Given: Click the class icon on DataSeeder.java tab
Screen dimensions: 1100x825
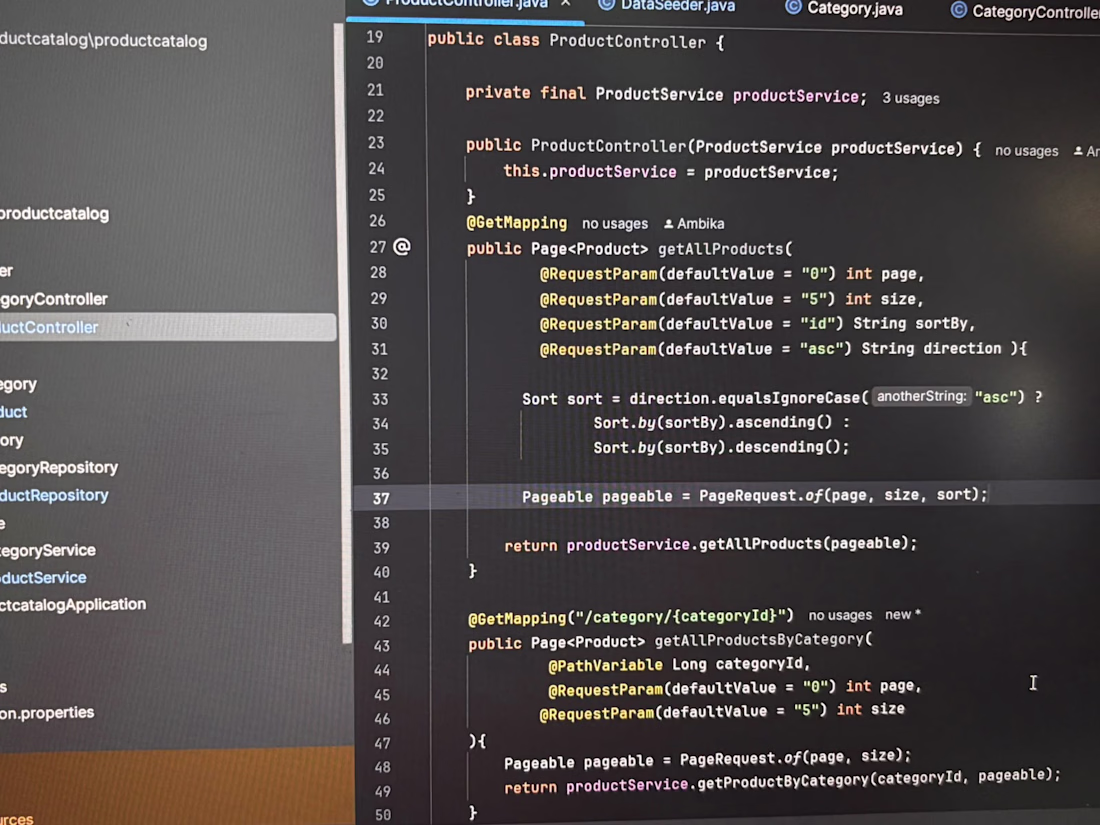Looking at the screenshot, I should [x=607, y=4].
